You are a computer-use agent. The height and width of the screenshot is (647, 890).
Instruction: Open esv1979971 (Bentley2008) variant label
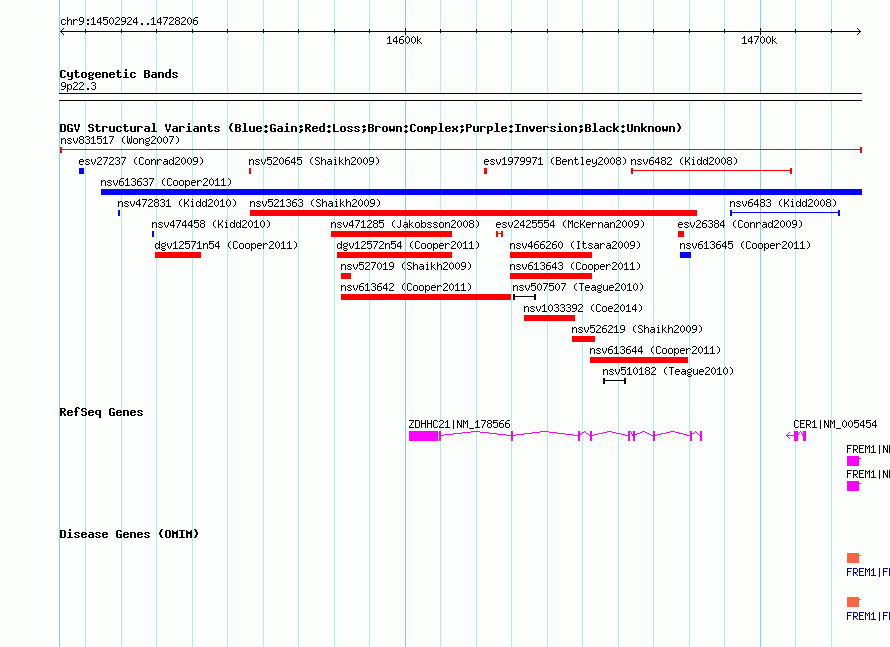pyautogui.click(x=555, y=161)
